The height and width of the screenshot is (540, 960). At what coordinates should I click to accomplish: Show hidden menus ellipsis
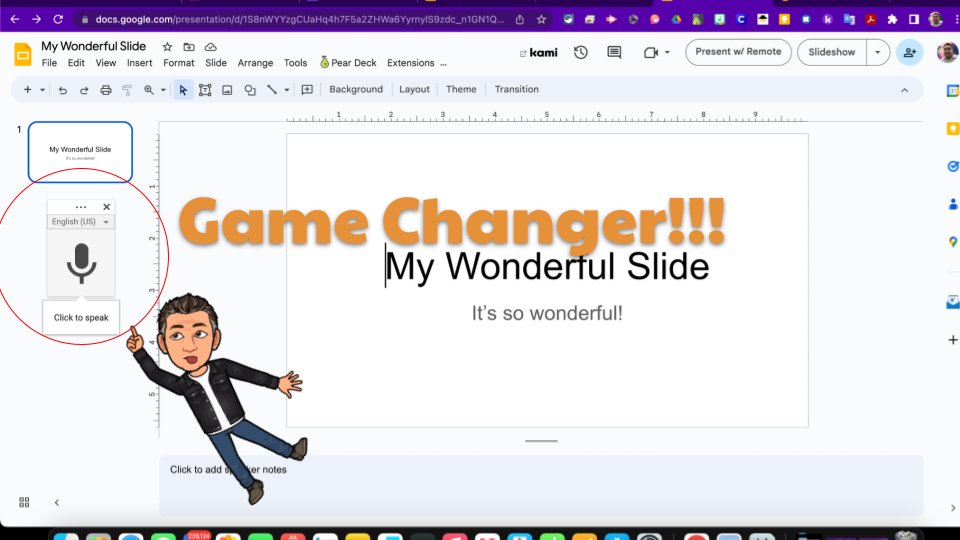coord(443,63)
